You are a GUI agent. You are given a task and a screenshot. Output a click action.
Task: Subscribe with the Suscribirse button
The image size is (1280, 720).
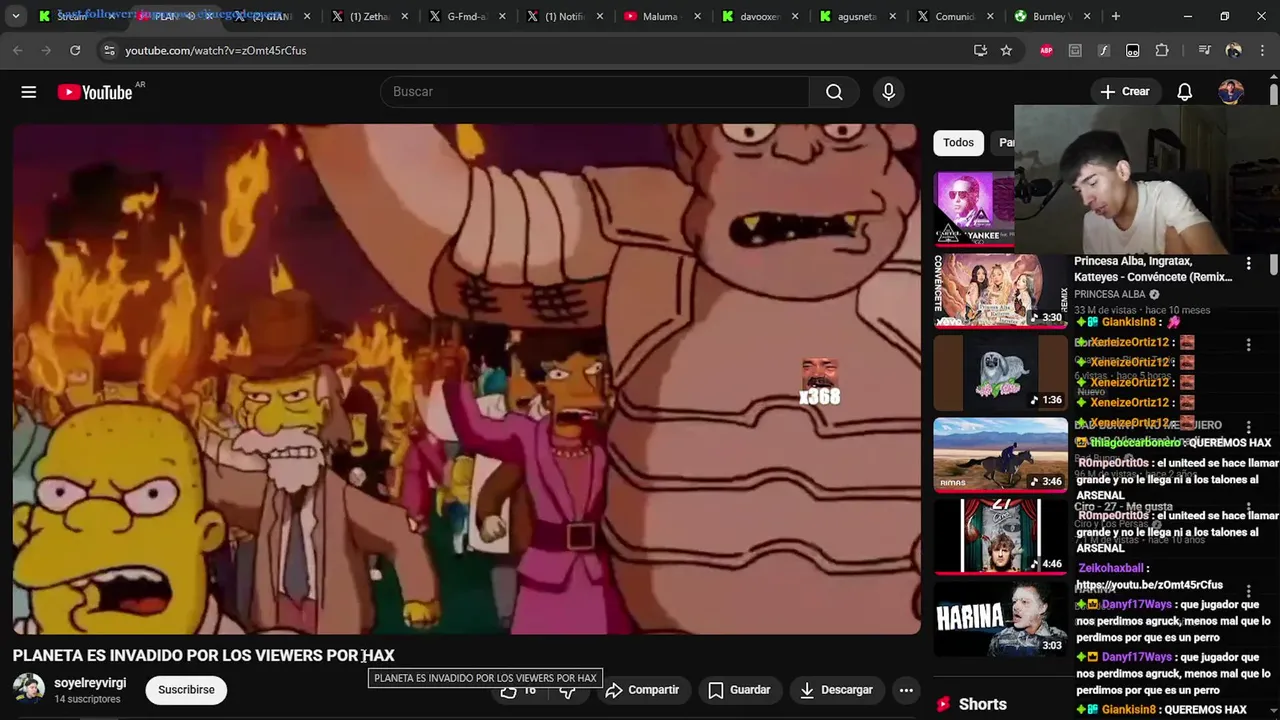click(186, 690)
